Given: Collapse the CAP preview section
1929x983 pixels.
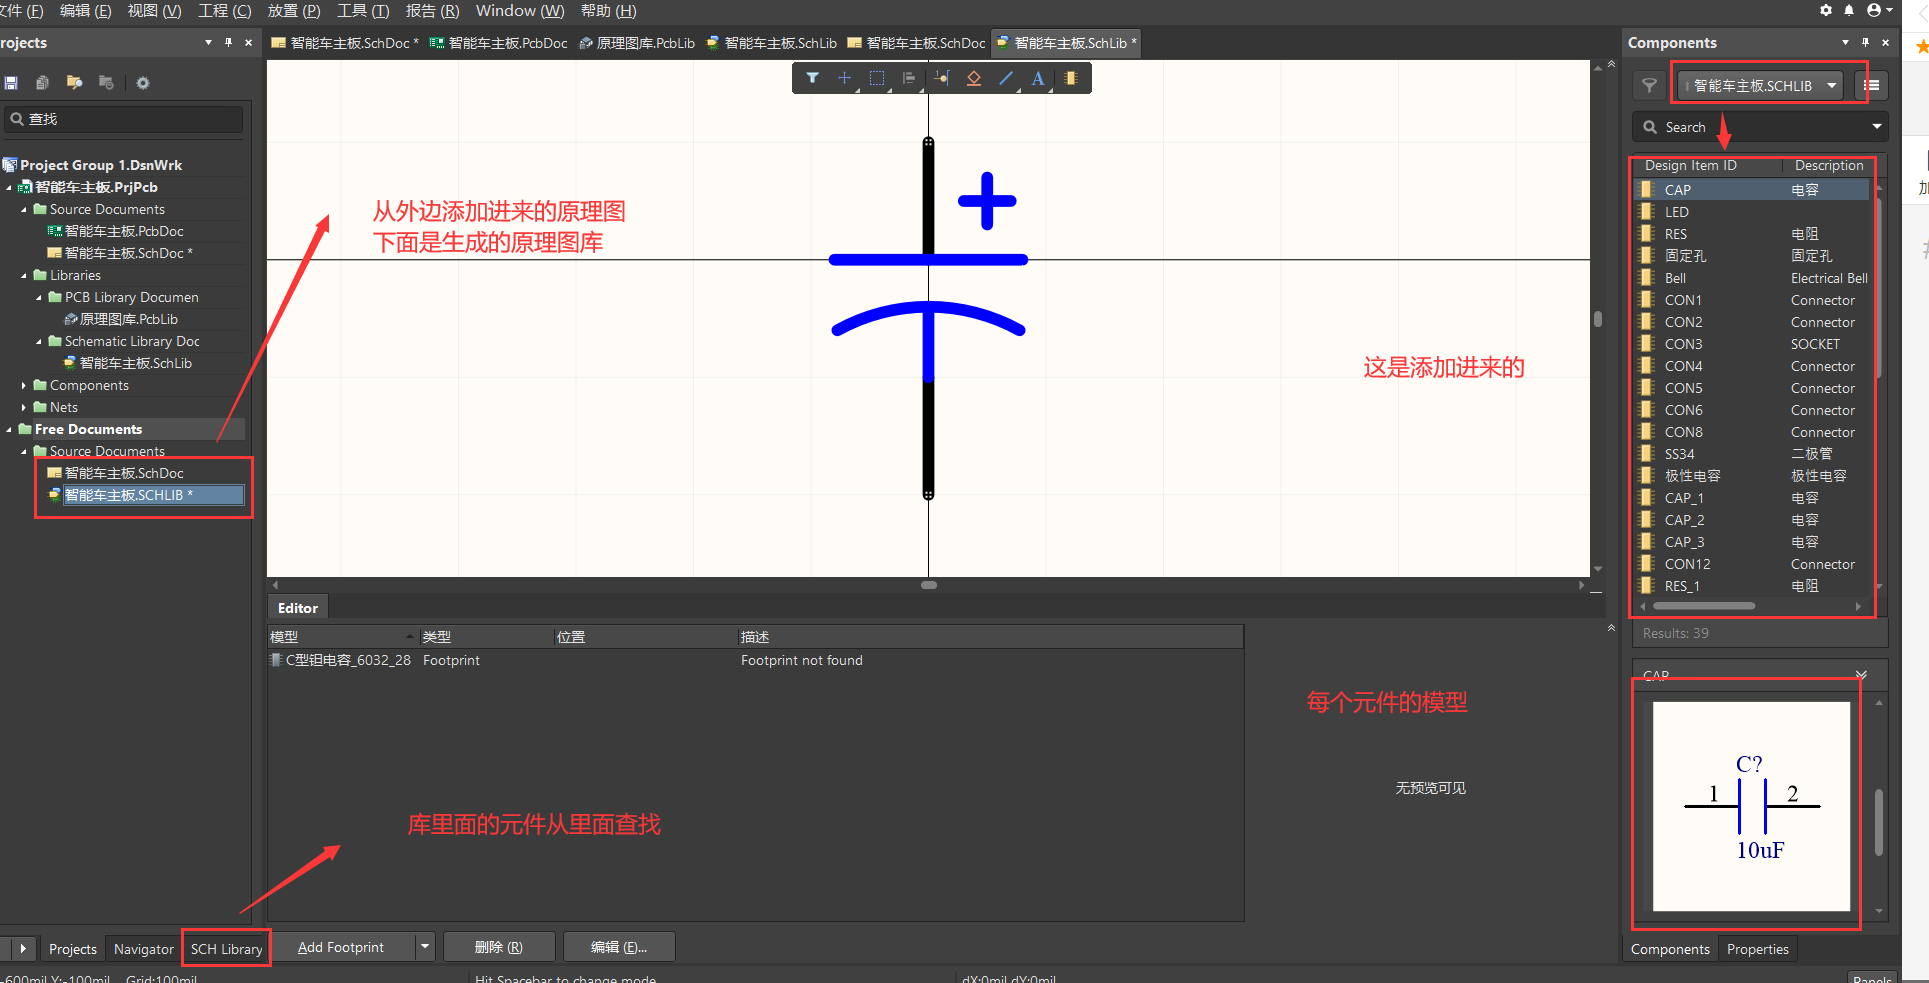Looking at the screenshot, I should click(x=1861, y=675).
